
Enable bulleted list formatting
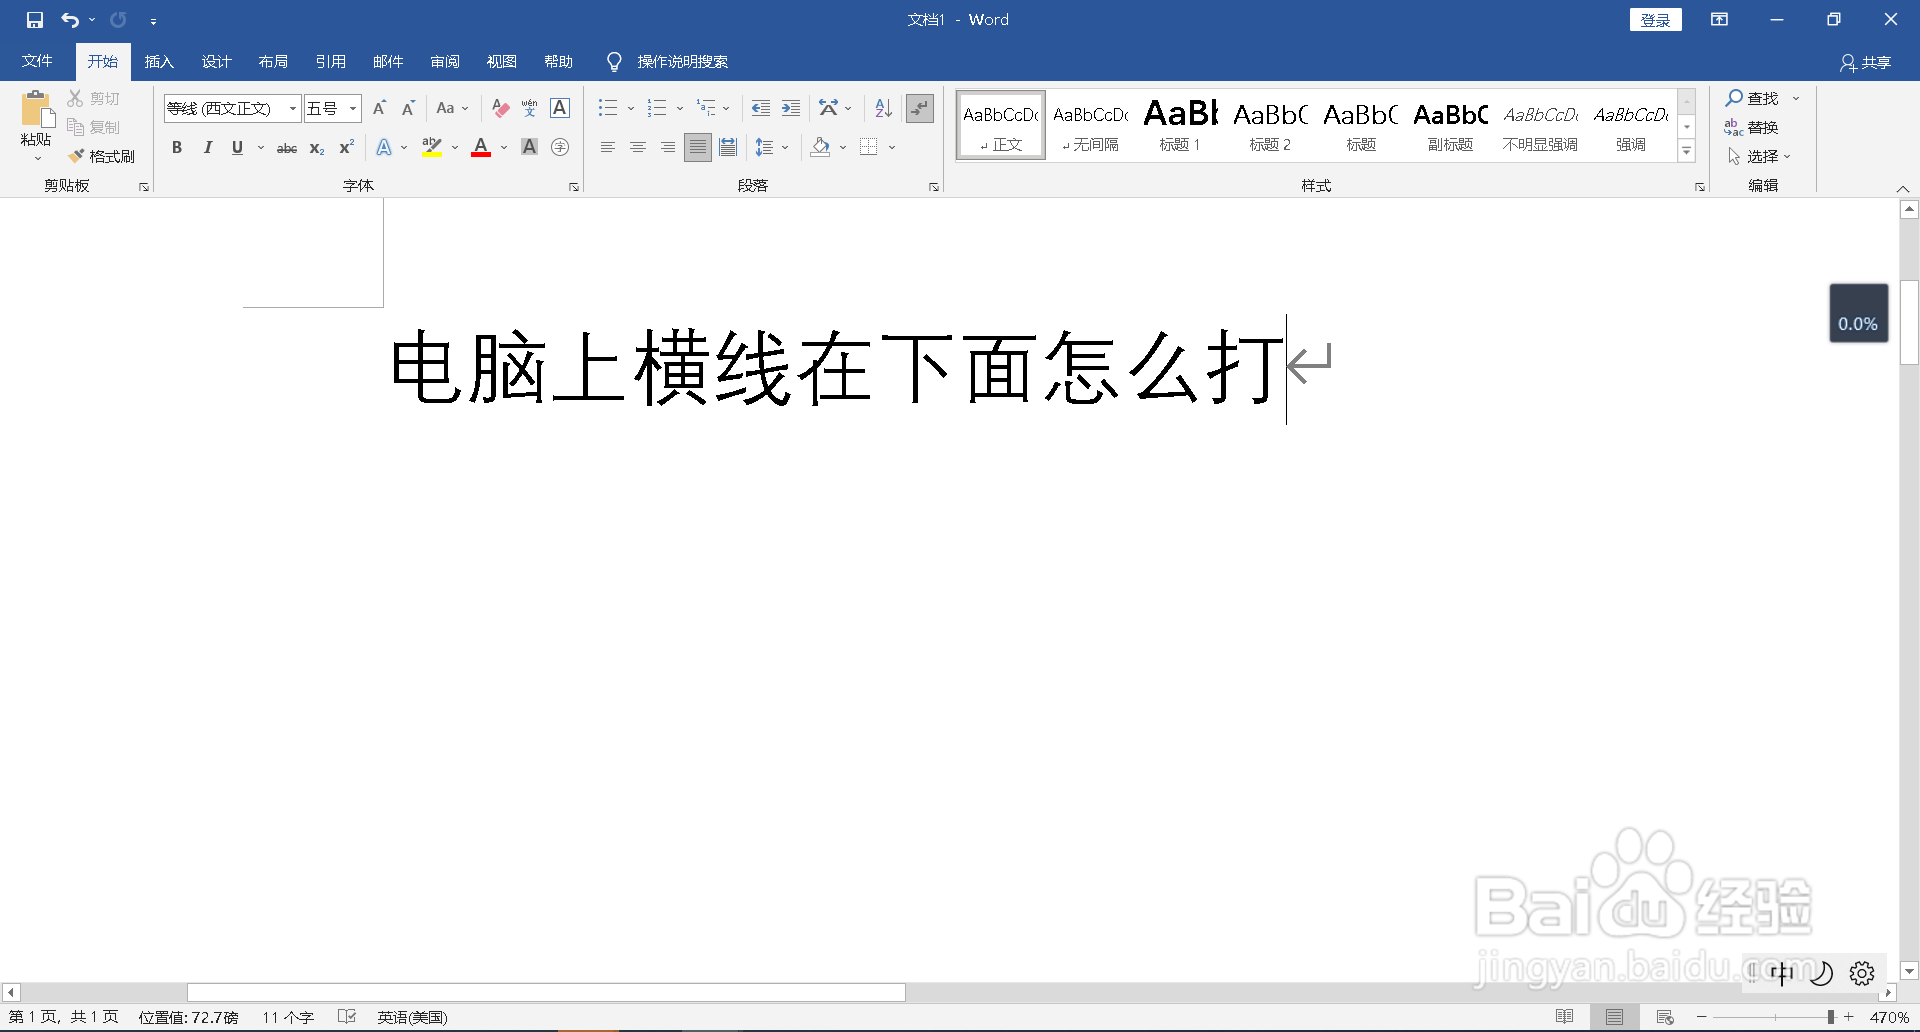pos(608,108)
